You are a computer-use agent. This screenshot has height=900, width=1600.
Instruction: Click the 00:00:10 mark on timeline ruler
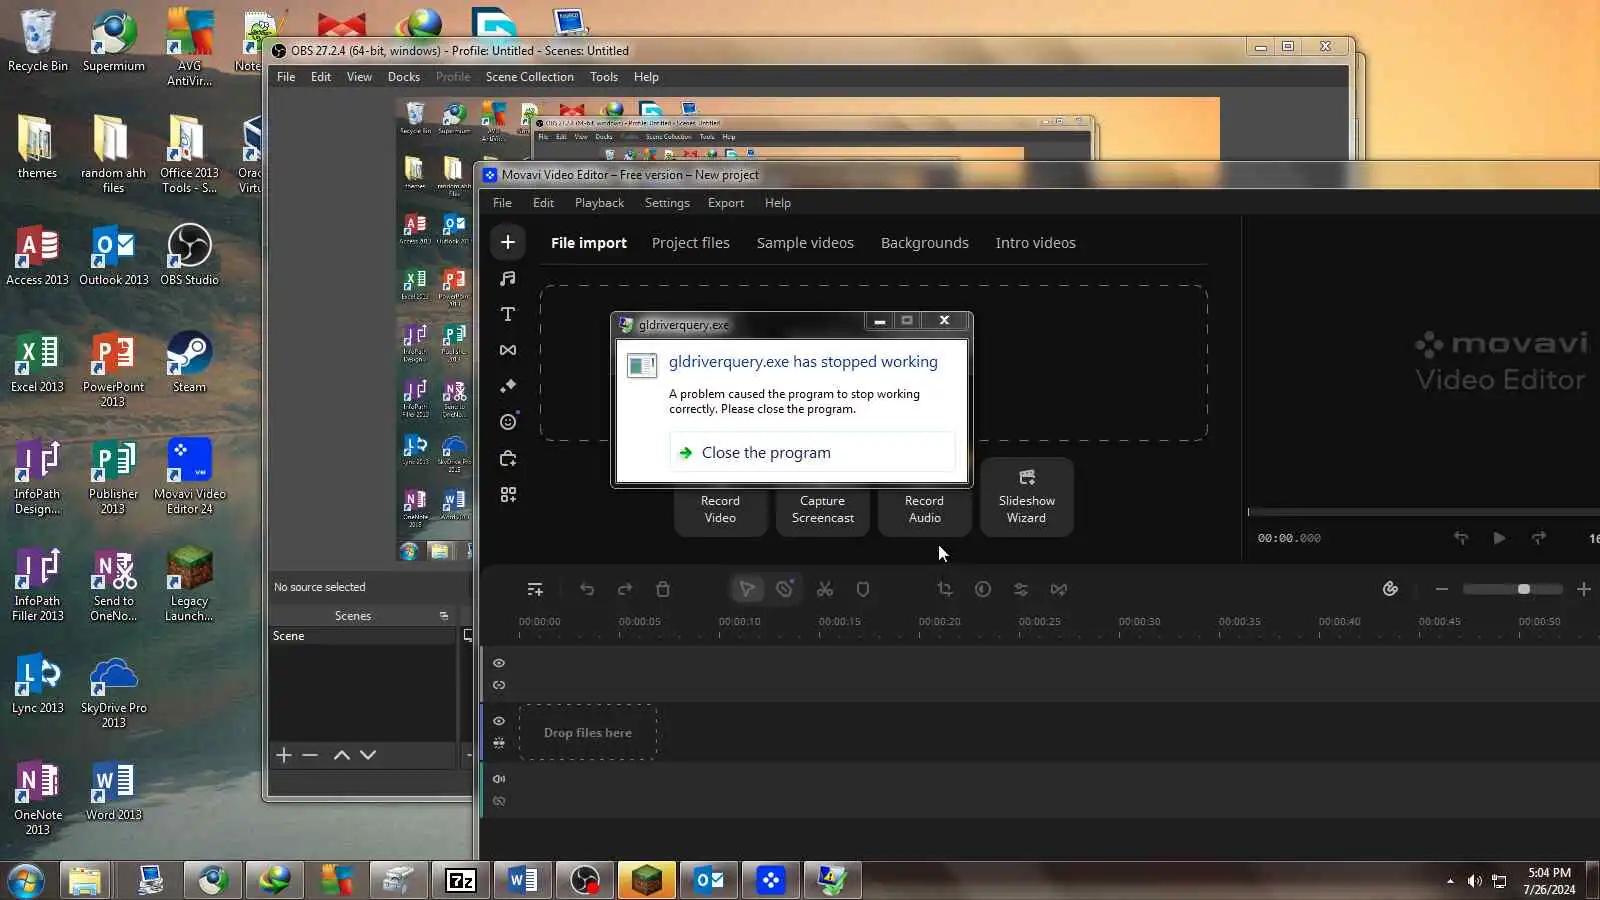coord(739,622)
